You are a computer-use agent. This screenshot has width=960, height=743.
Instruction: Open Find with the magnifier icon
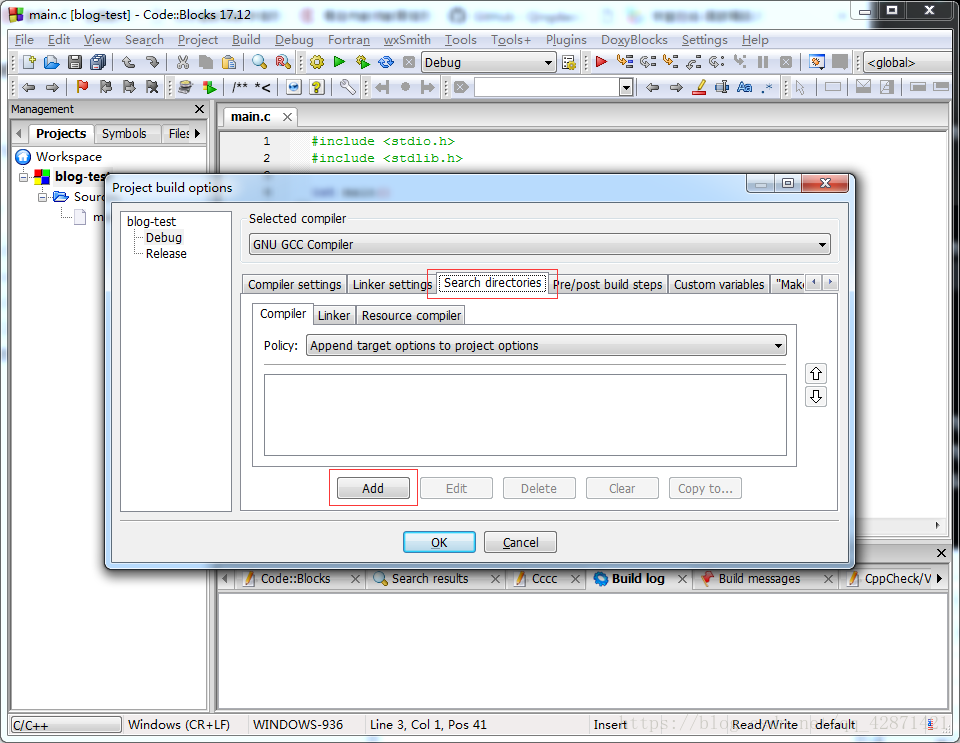click(260, 62)
